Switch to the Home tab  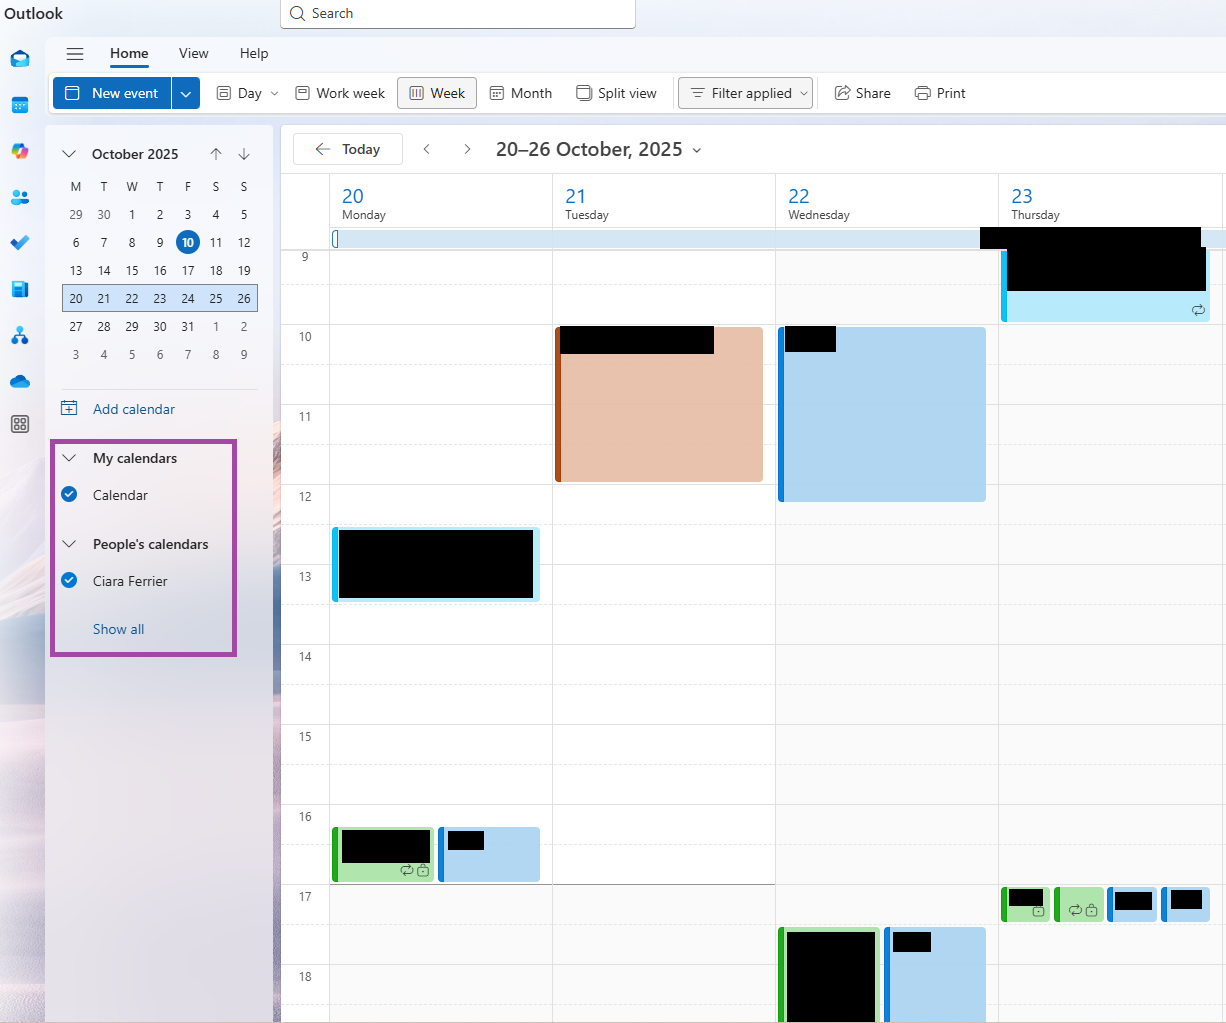point(129,54)
